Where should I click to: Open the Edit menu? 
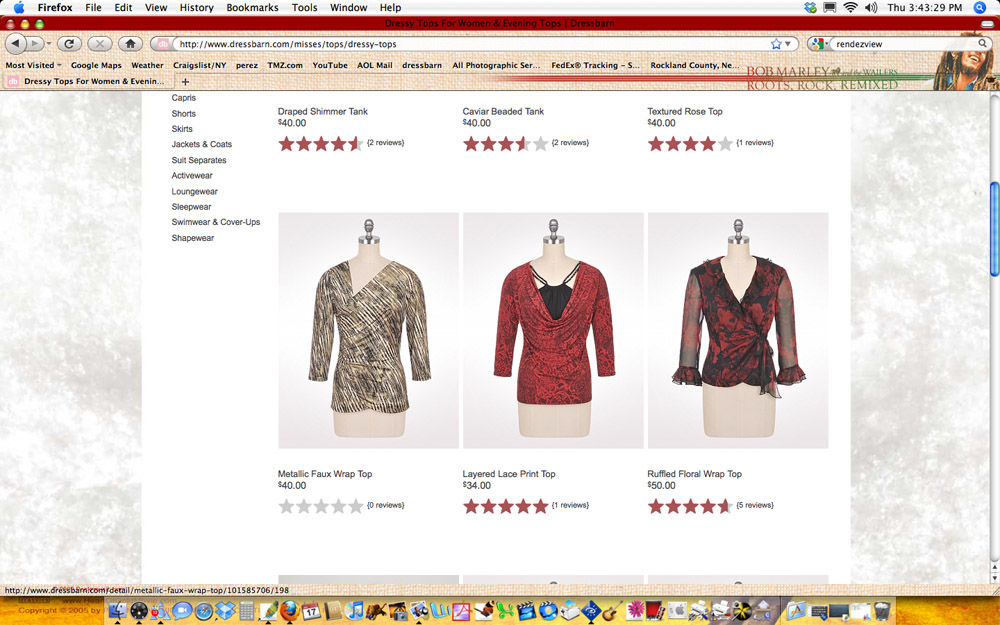point(123,8)
